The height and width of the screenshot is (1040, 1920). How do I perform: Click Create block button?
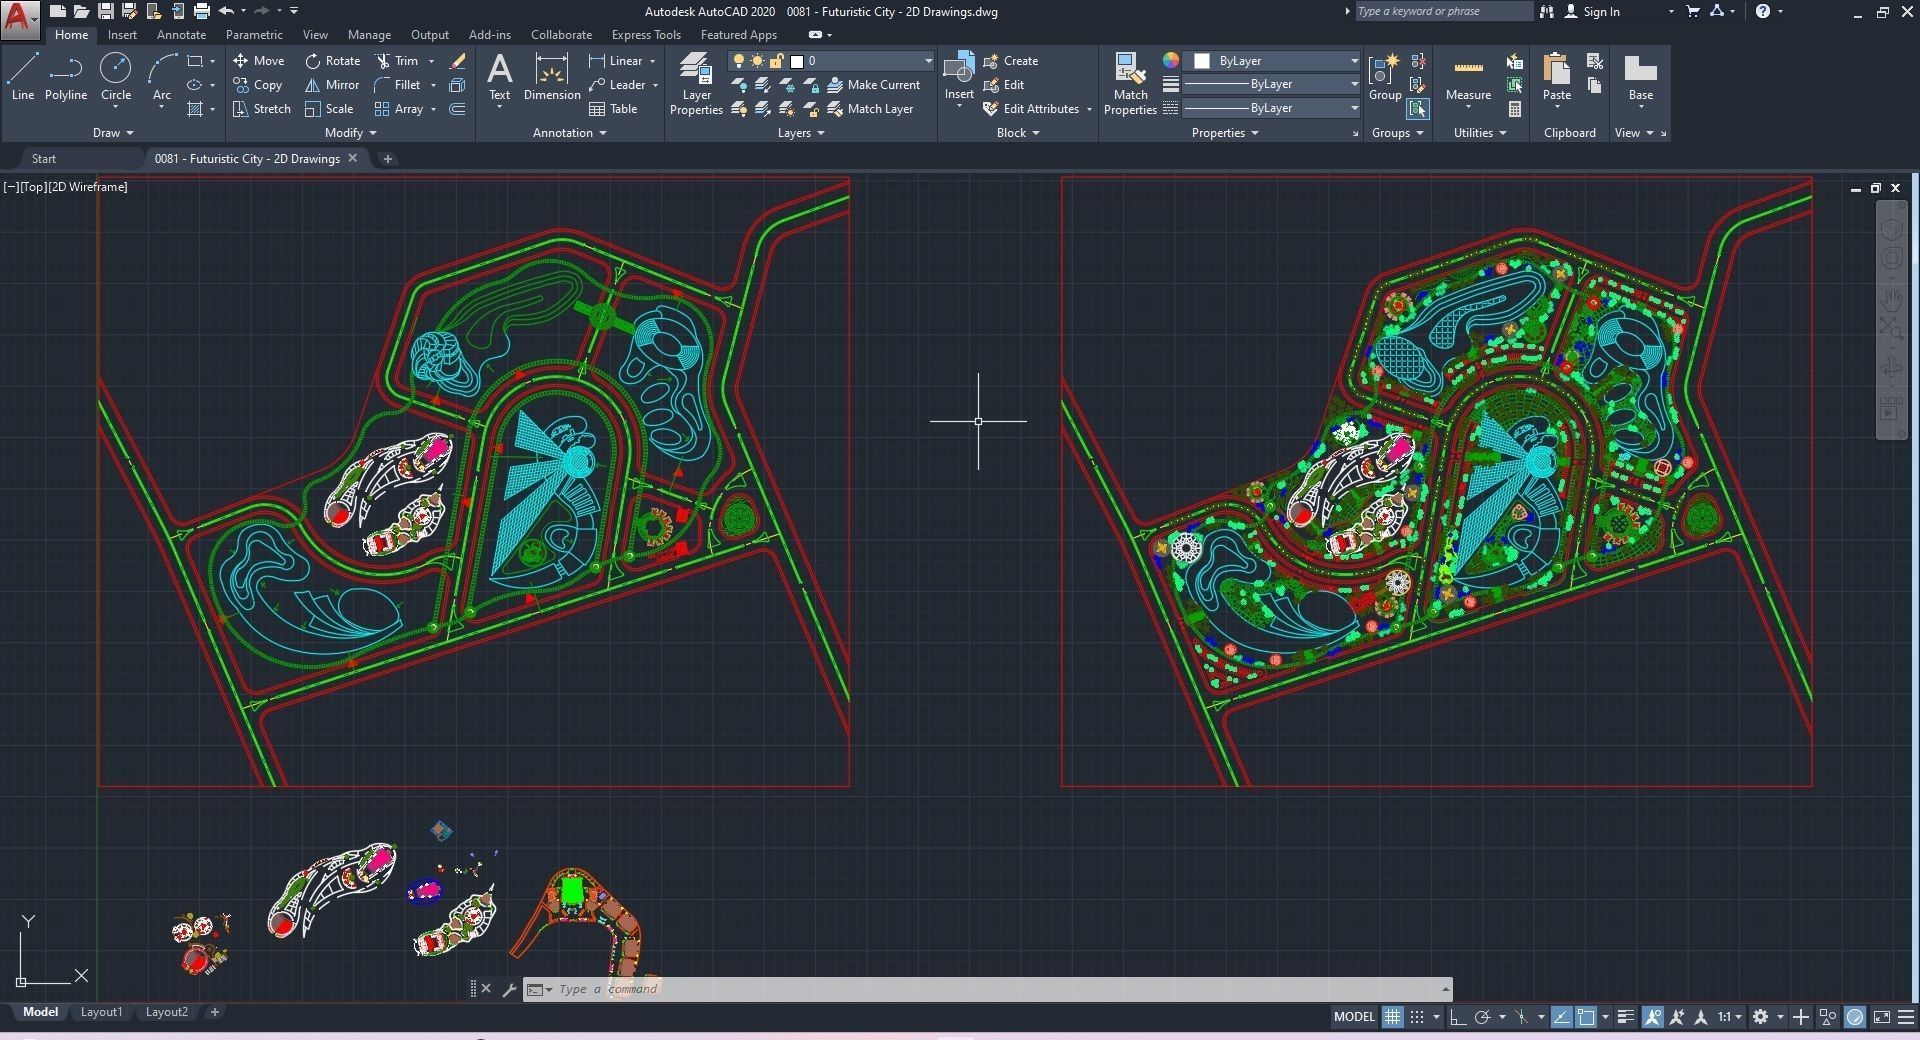pos(1011,61)
